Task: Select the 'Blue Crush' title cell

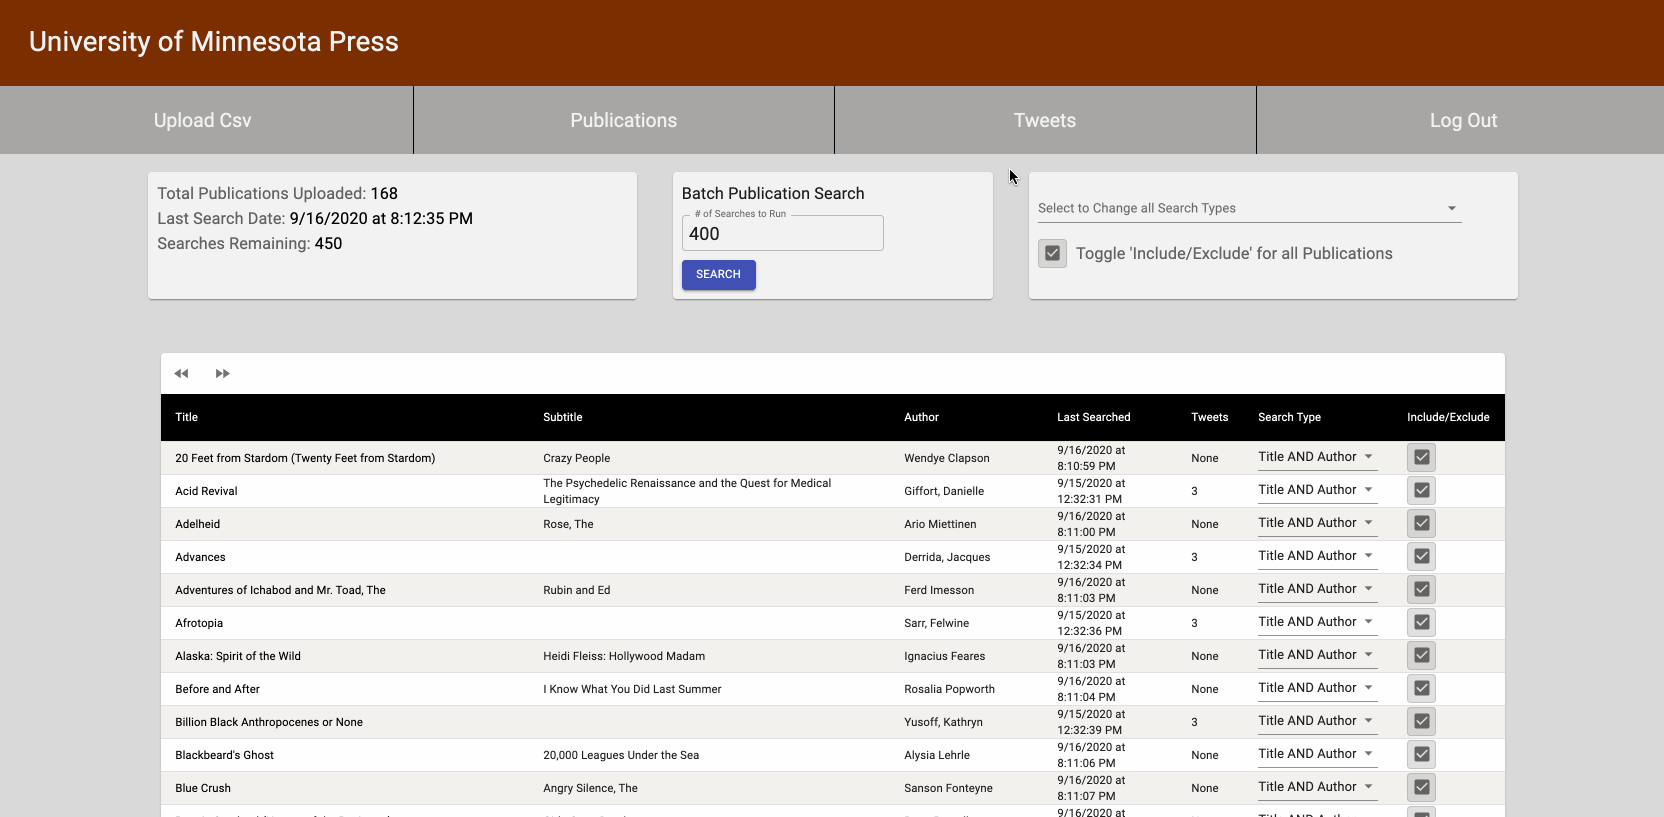Action: 203,788
